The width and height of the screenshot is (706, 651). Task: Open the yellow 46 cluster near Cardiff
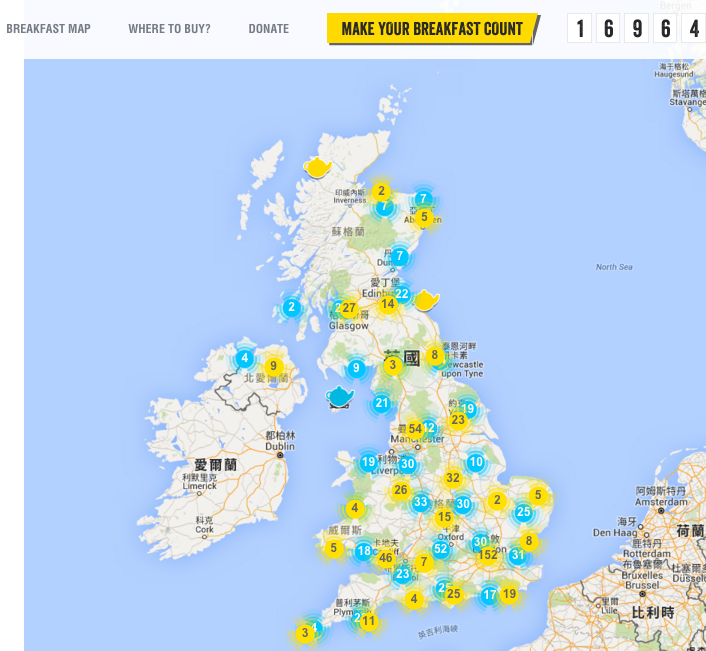point(385,558)
